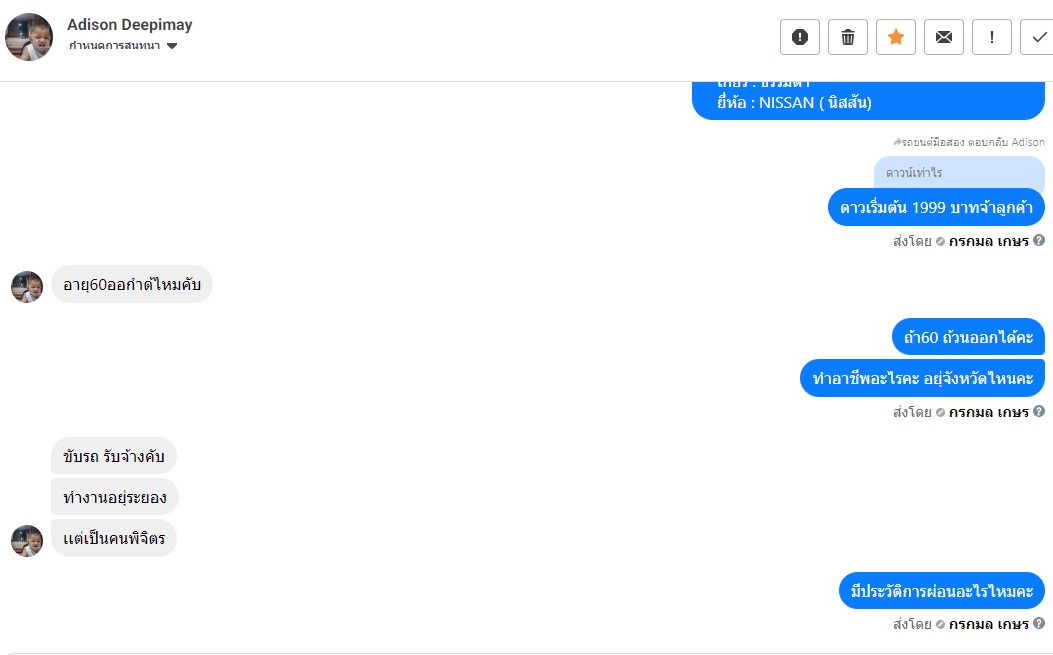Image resolution: width=1053 pixels, height=655 pixels.
Task: Mark conversation as spam with octagon icon
Action: [x=800, y=37]
